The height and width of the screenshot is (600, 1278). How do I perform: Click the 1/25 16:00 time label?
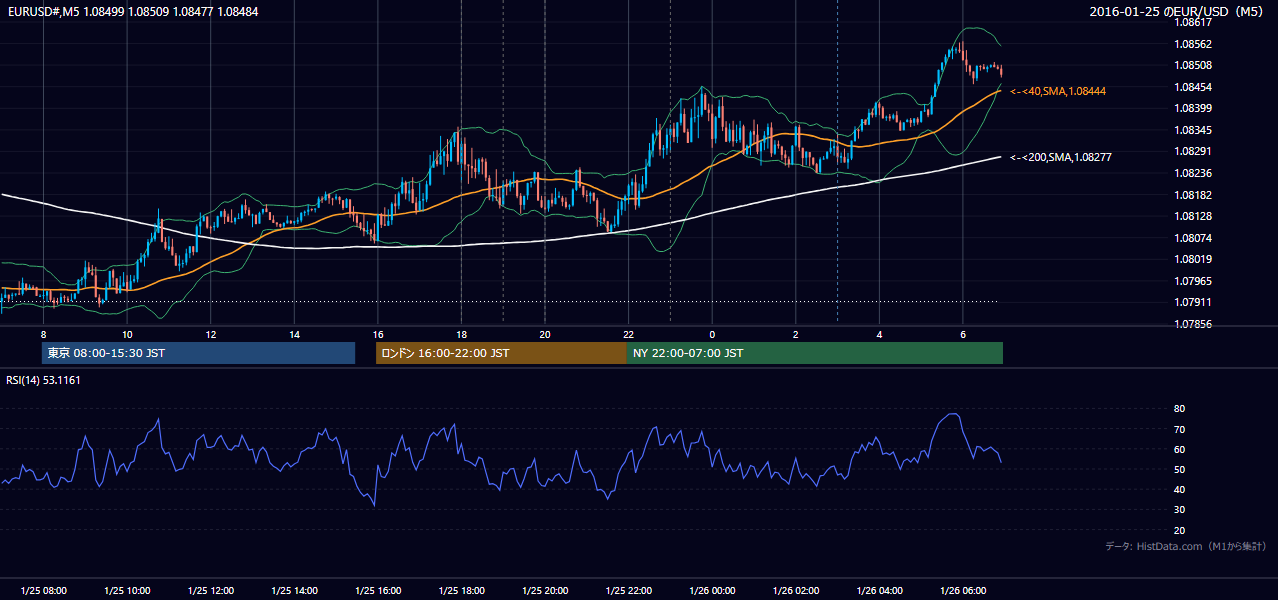[x=378, y=591]
